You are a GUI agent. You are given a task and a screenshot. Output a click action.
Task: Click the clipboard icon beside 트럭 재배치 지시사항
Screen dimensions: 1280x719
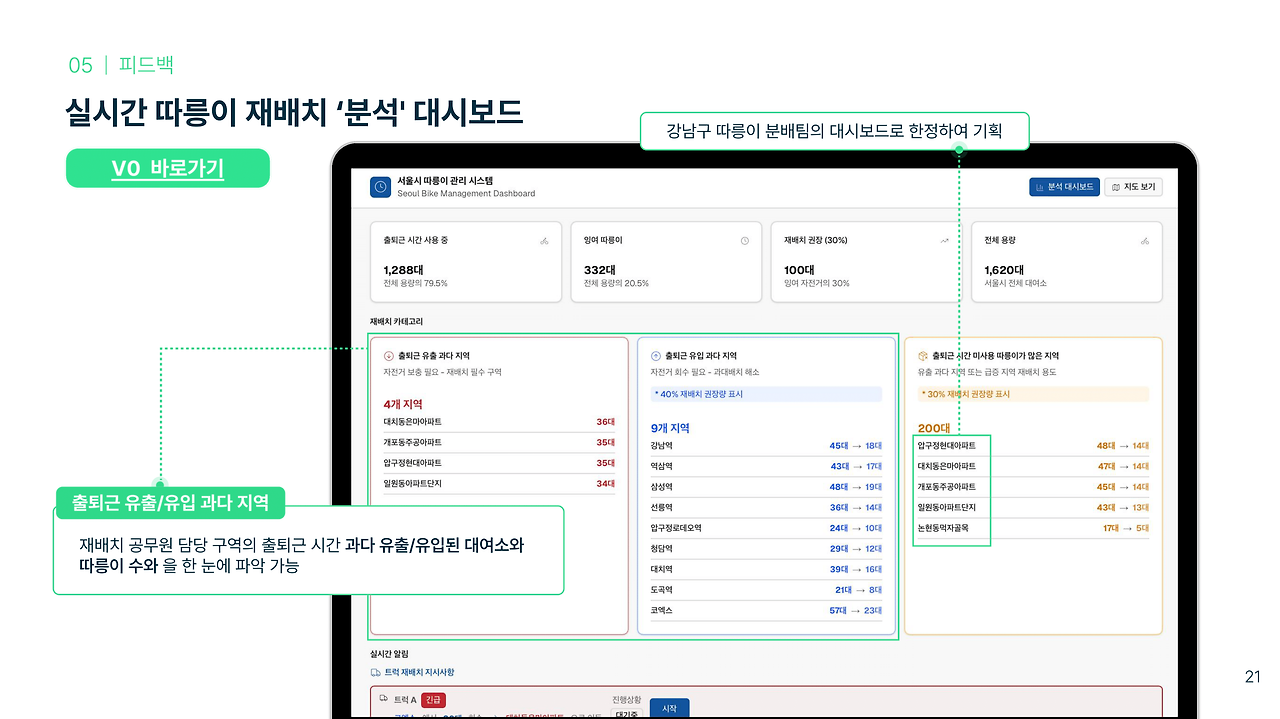tap(377, 673)
